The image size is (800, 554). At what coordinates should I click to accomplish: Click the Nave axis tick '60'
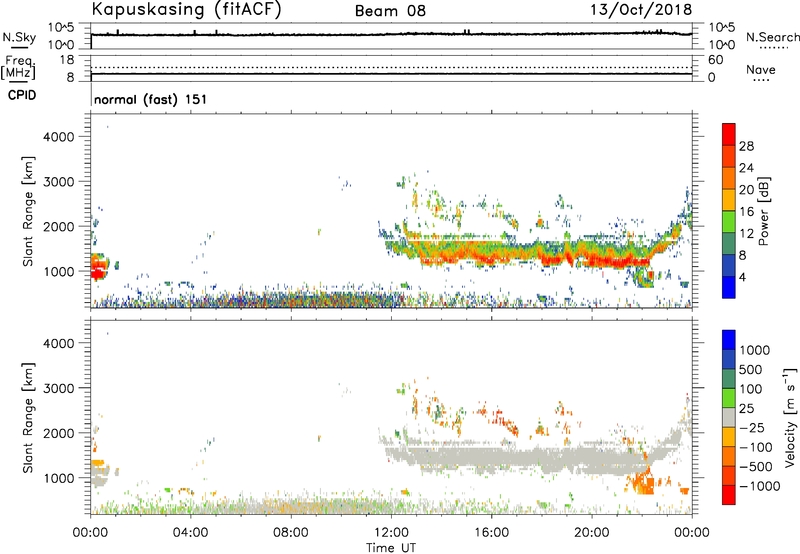click(715, 60)
